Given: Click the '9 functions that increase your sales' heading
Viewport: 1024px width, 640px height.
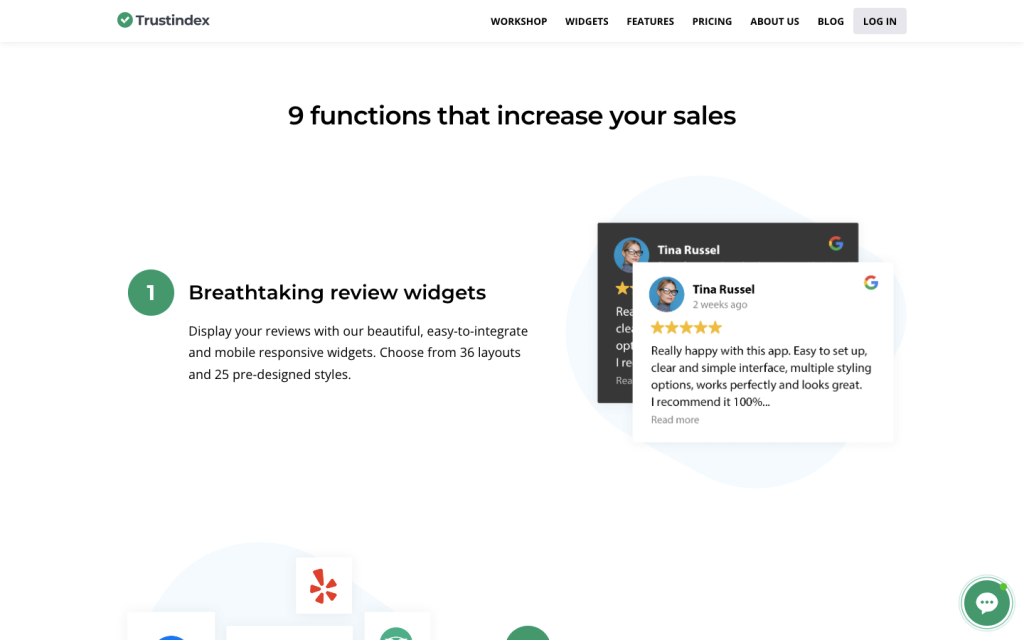Looking at the screenshot, I should click(x=512, y=116).
